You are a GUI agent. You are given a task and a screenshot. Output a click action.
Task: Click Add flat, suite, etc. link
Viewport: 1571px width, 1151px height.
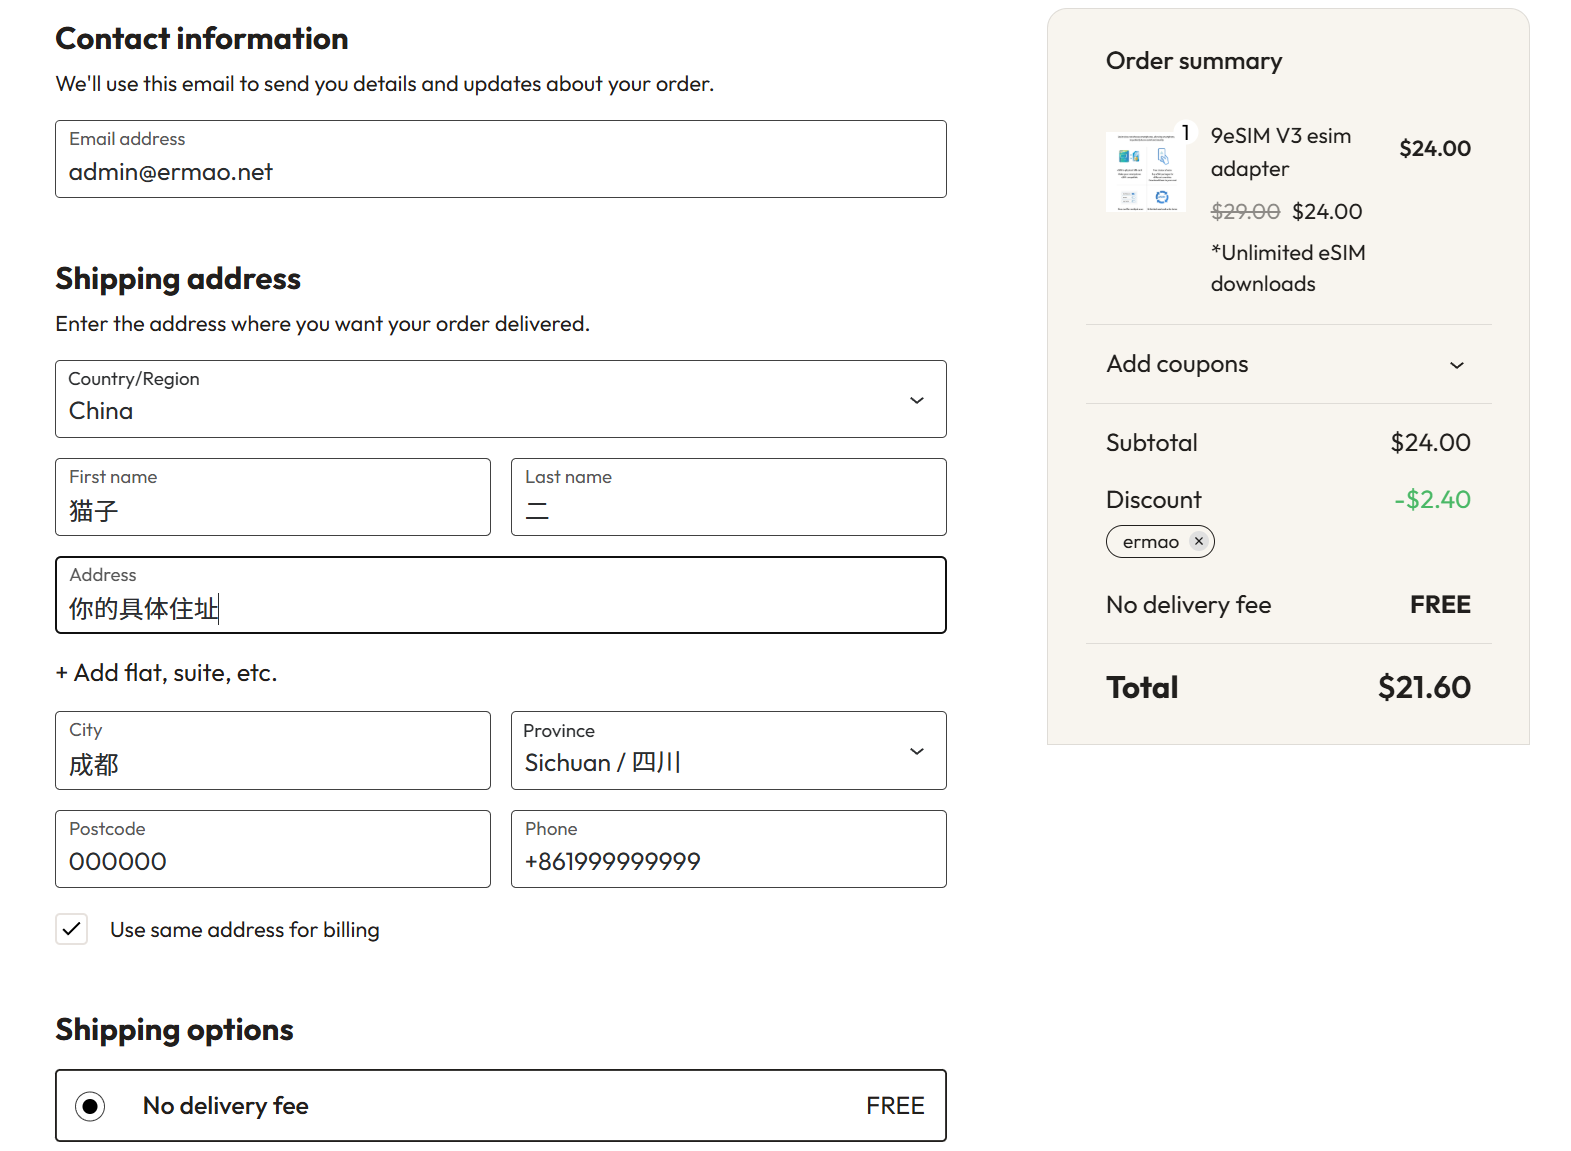(166, 673)
